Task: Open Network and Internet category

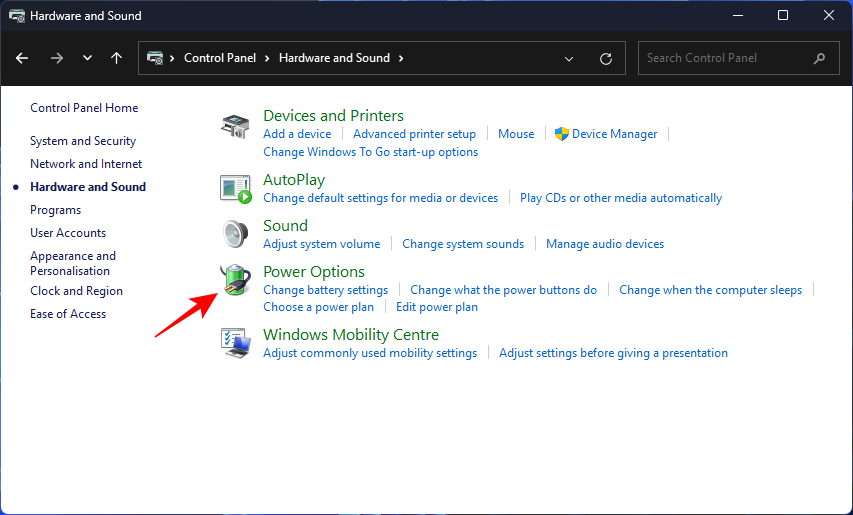Action: point(86,164)
